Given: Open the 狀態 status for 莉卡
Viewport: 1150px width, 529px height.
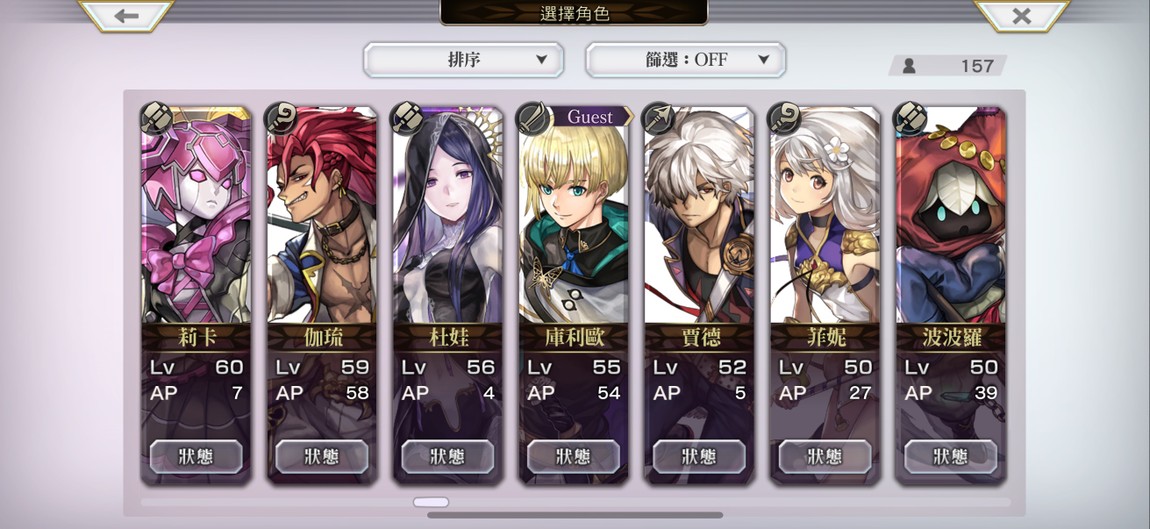Looking at the screenshot, I should [x=196, y=456].
